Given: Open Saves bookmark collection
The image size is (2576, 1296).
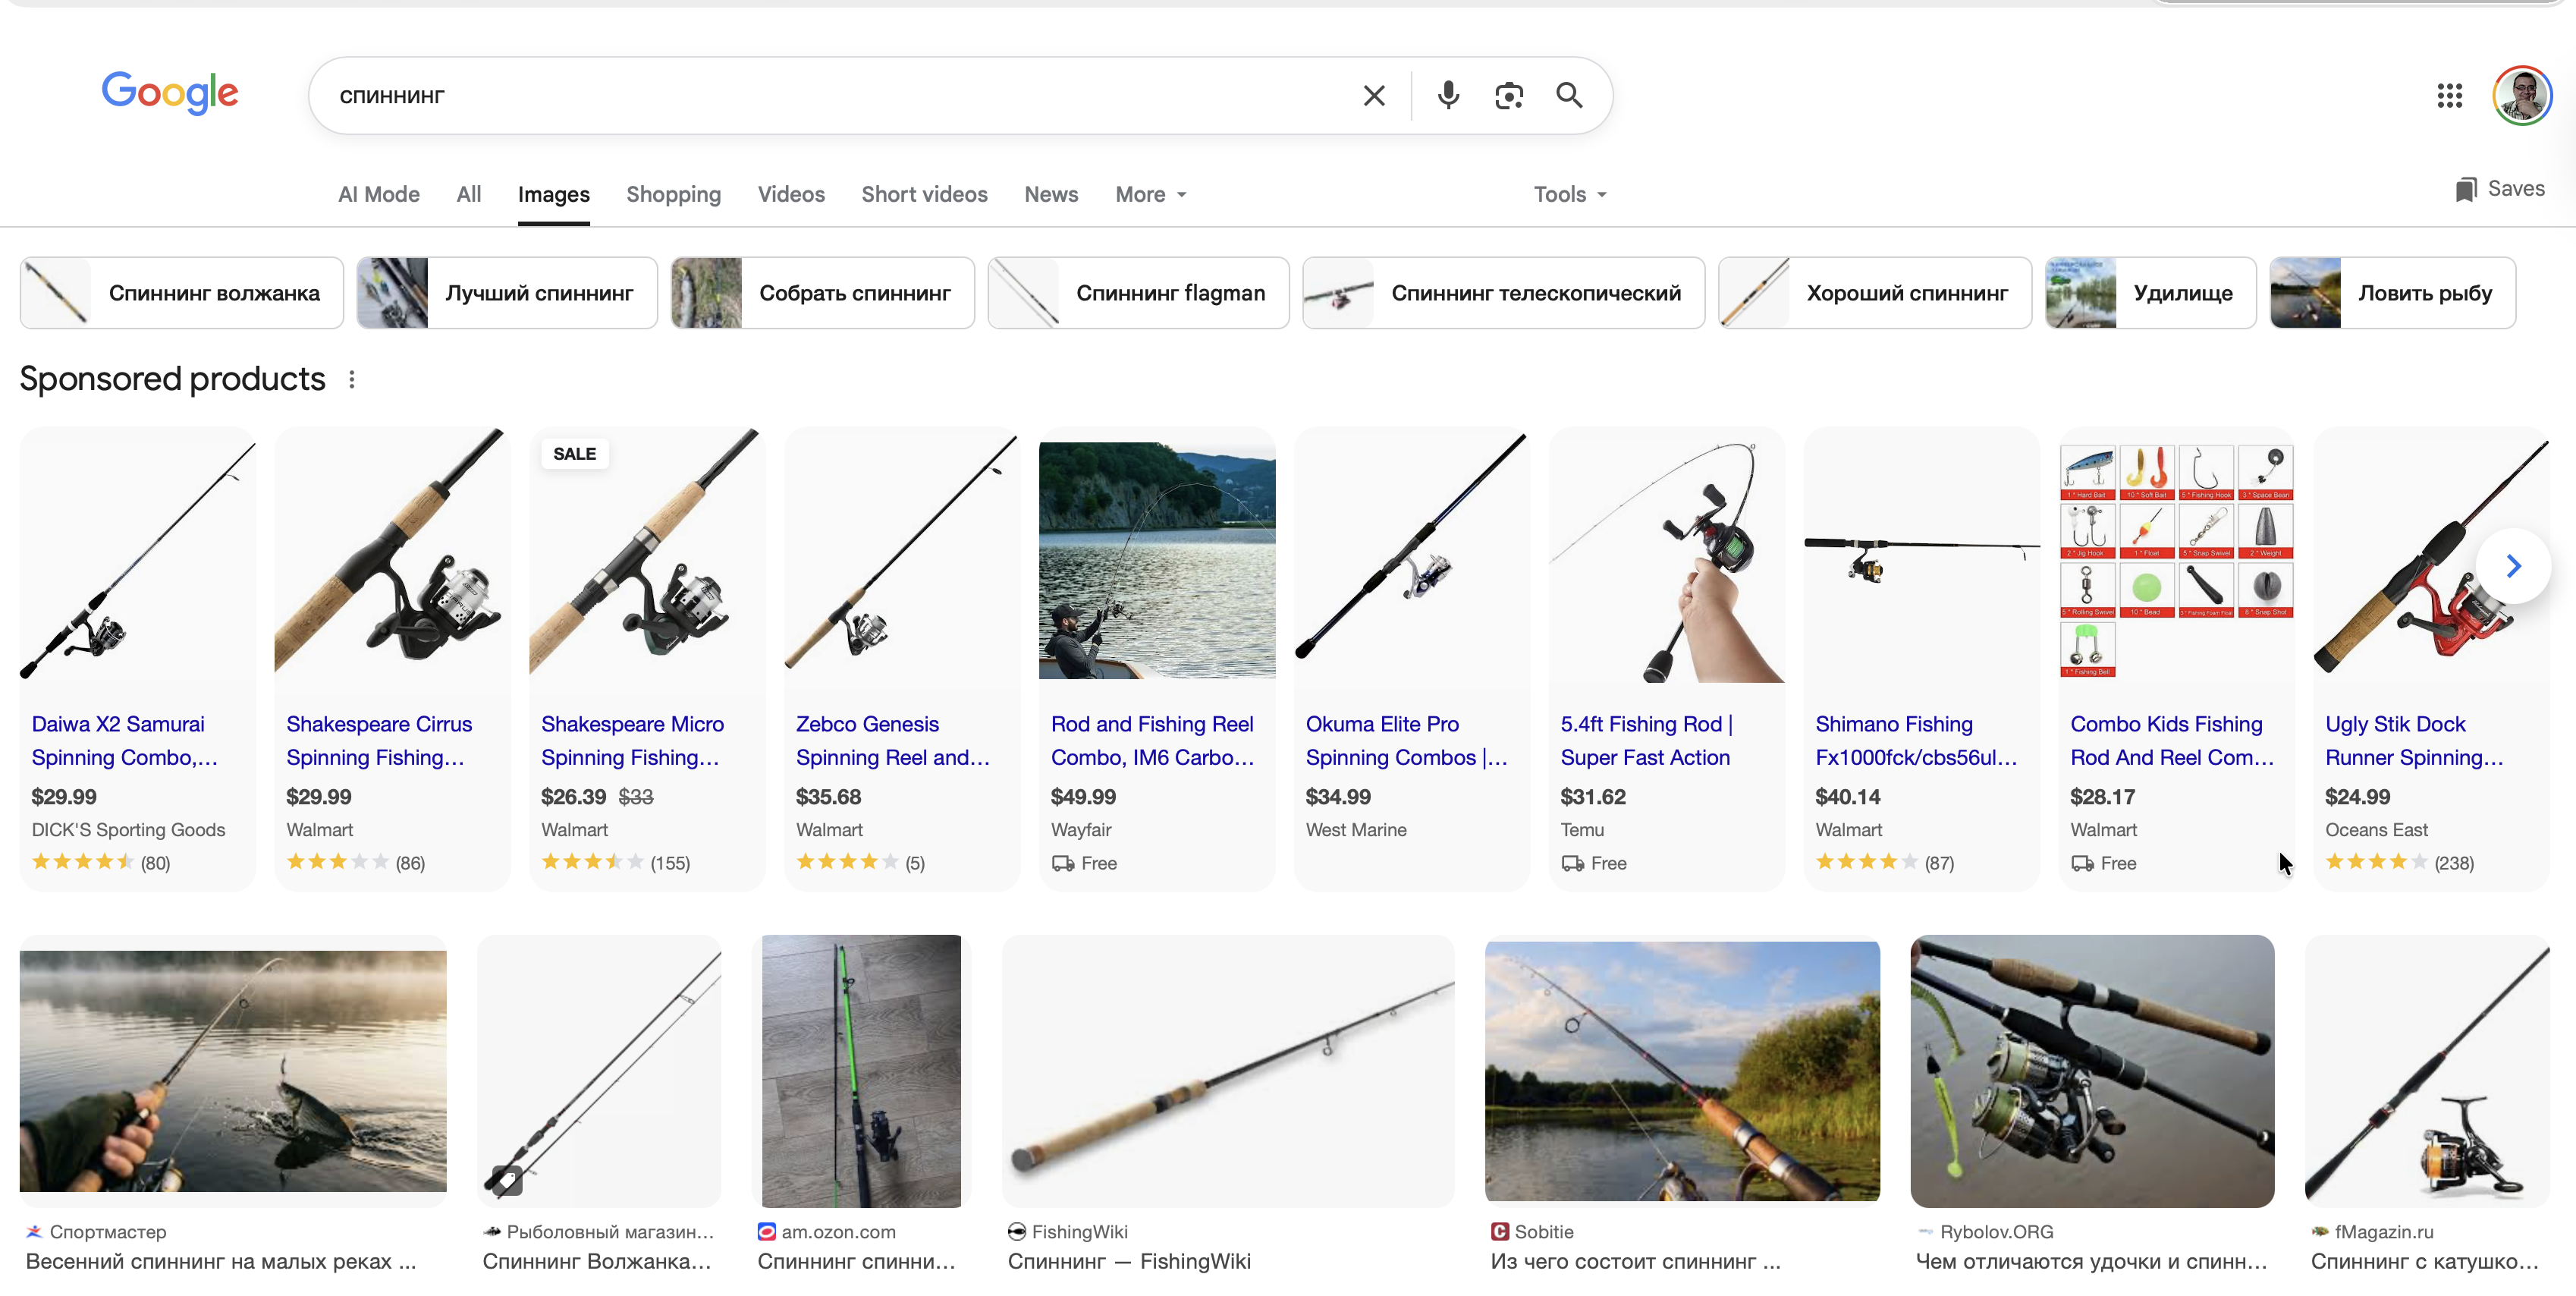Looking at the screenshot, I should [2500, 189].
